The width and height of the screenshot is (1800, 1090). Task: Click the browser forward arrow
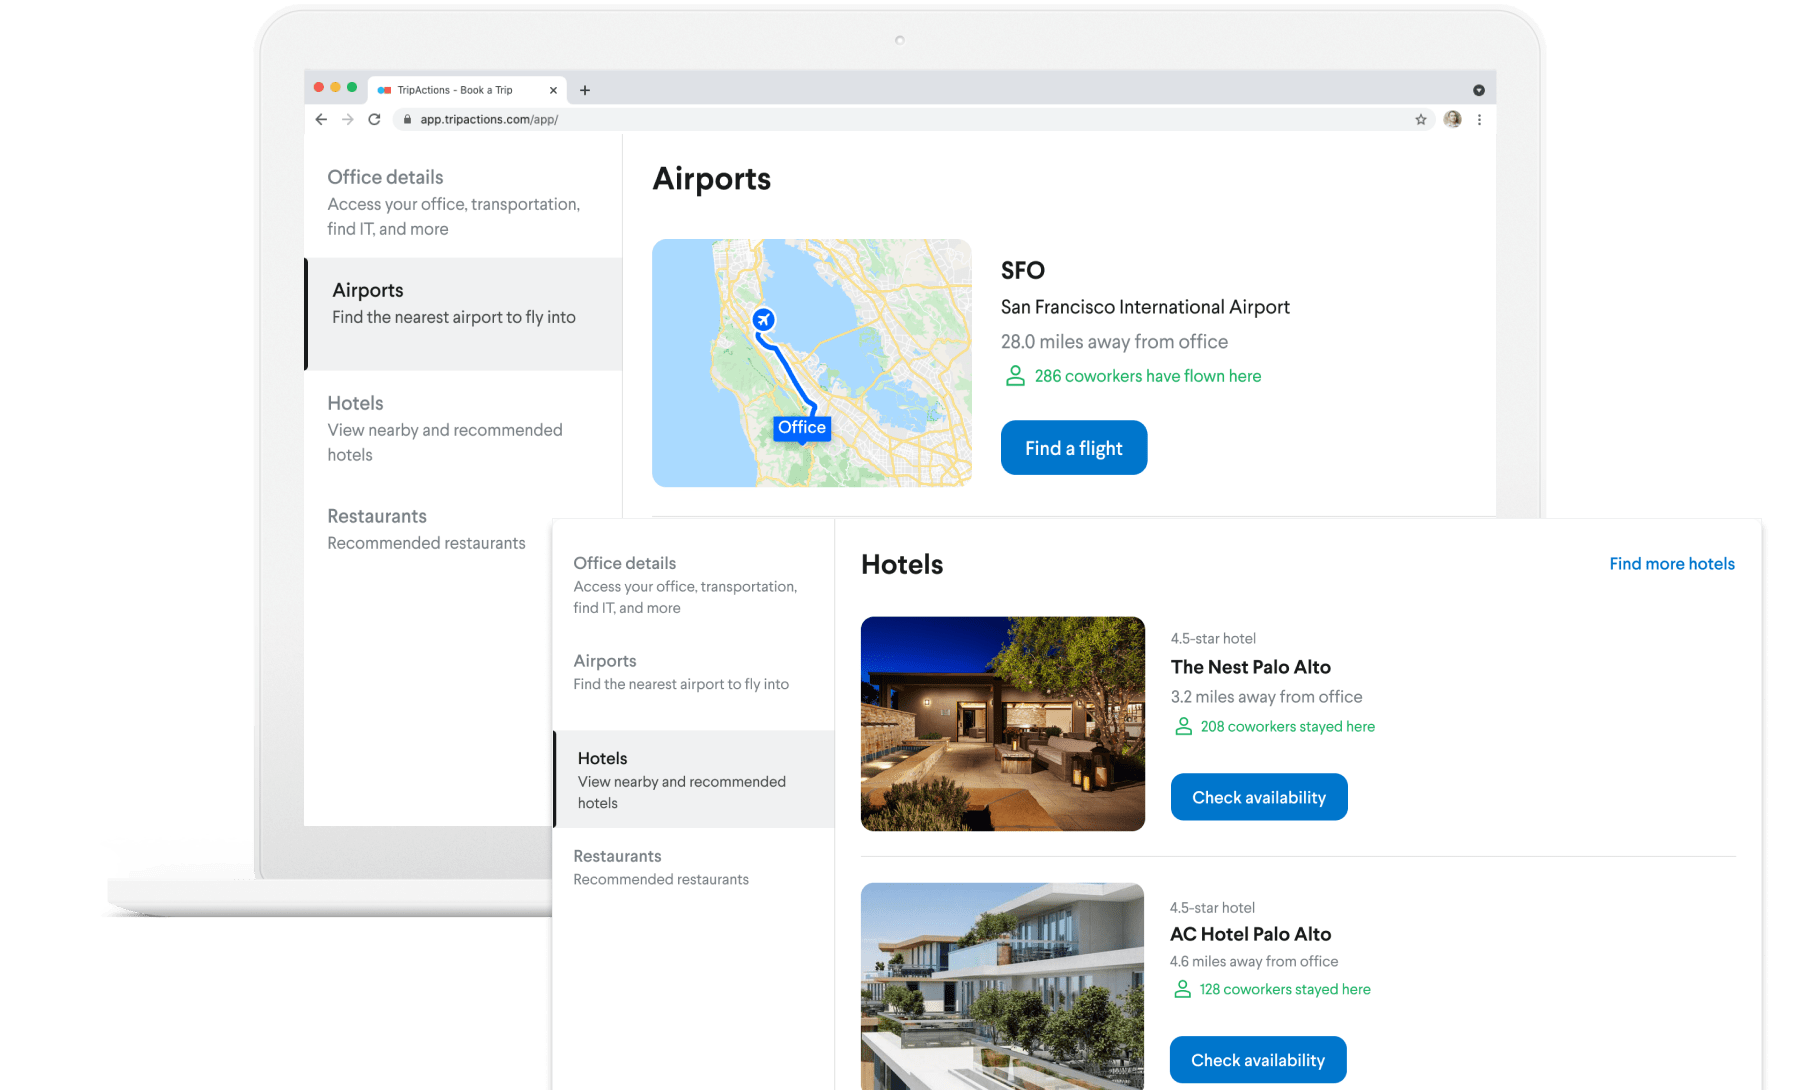(348, 119)
